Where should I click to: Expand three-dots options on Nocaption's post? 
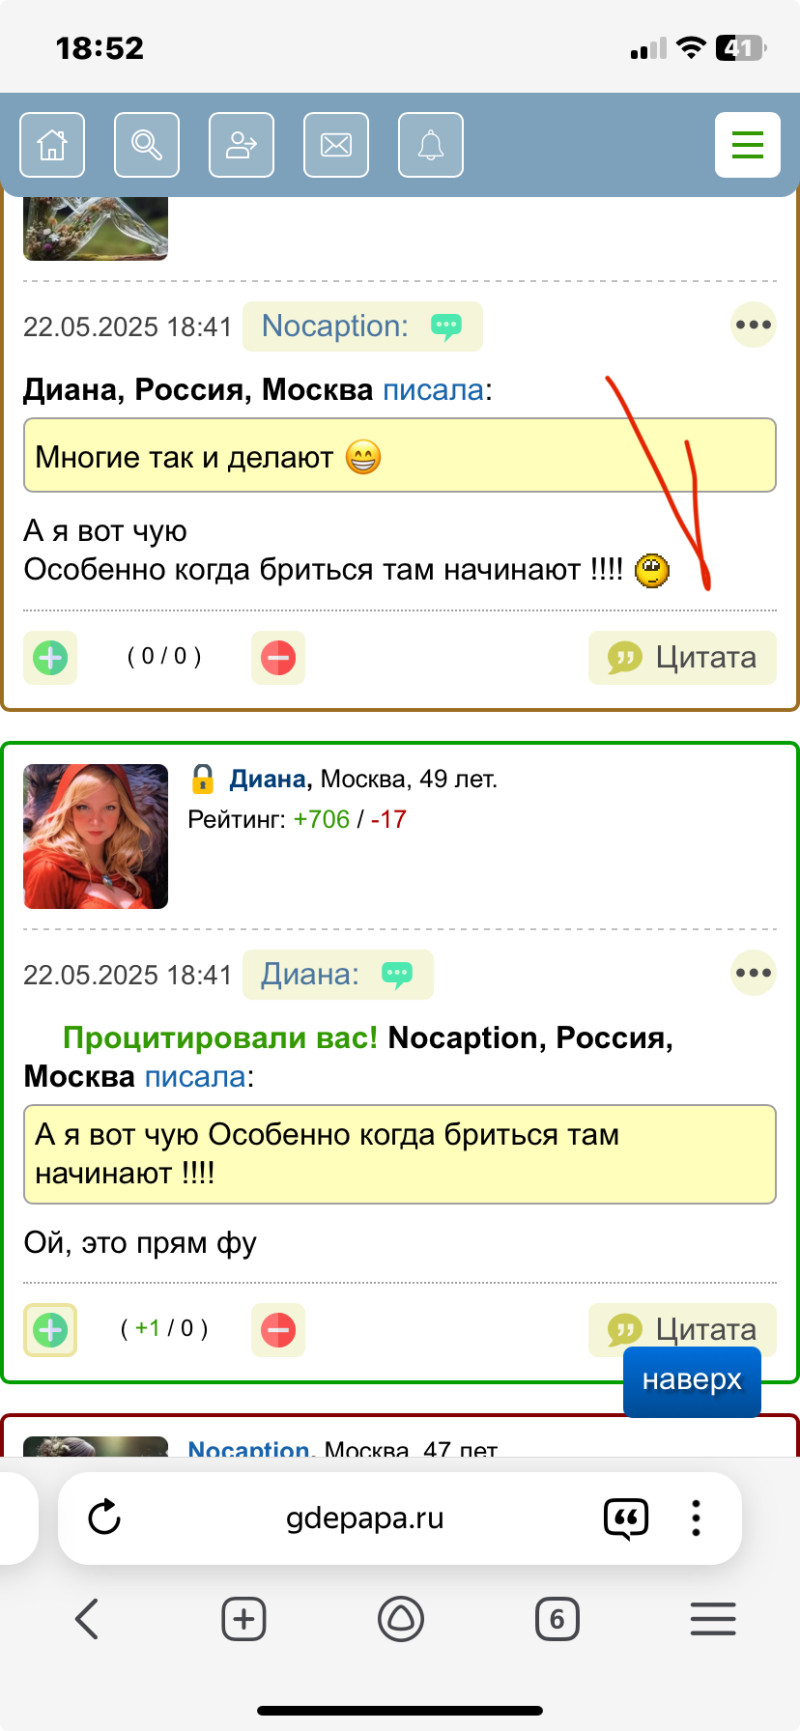click(753, 325)
